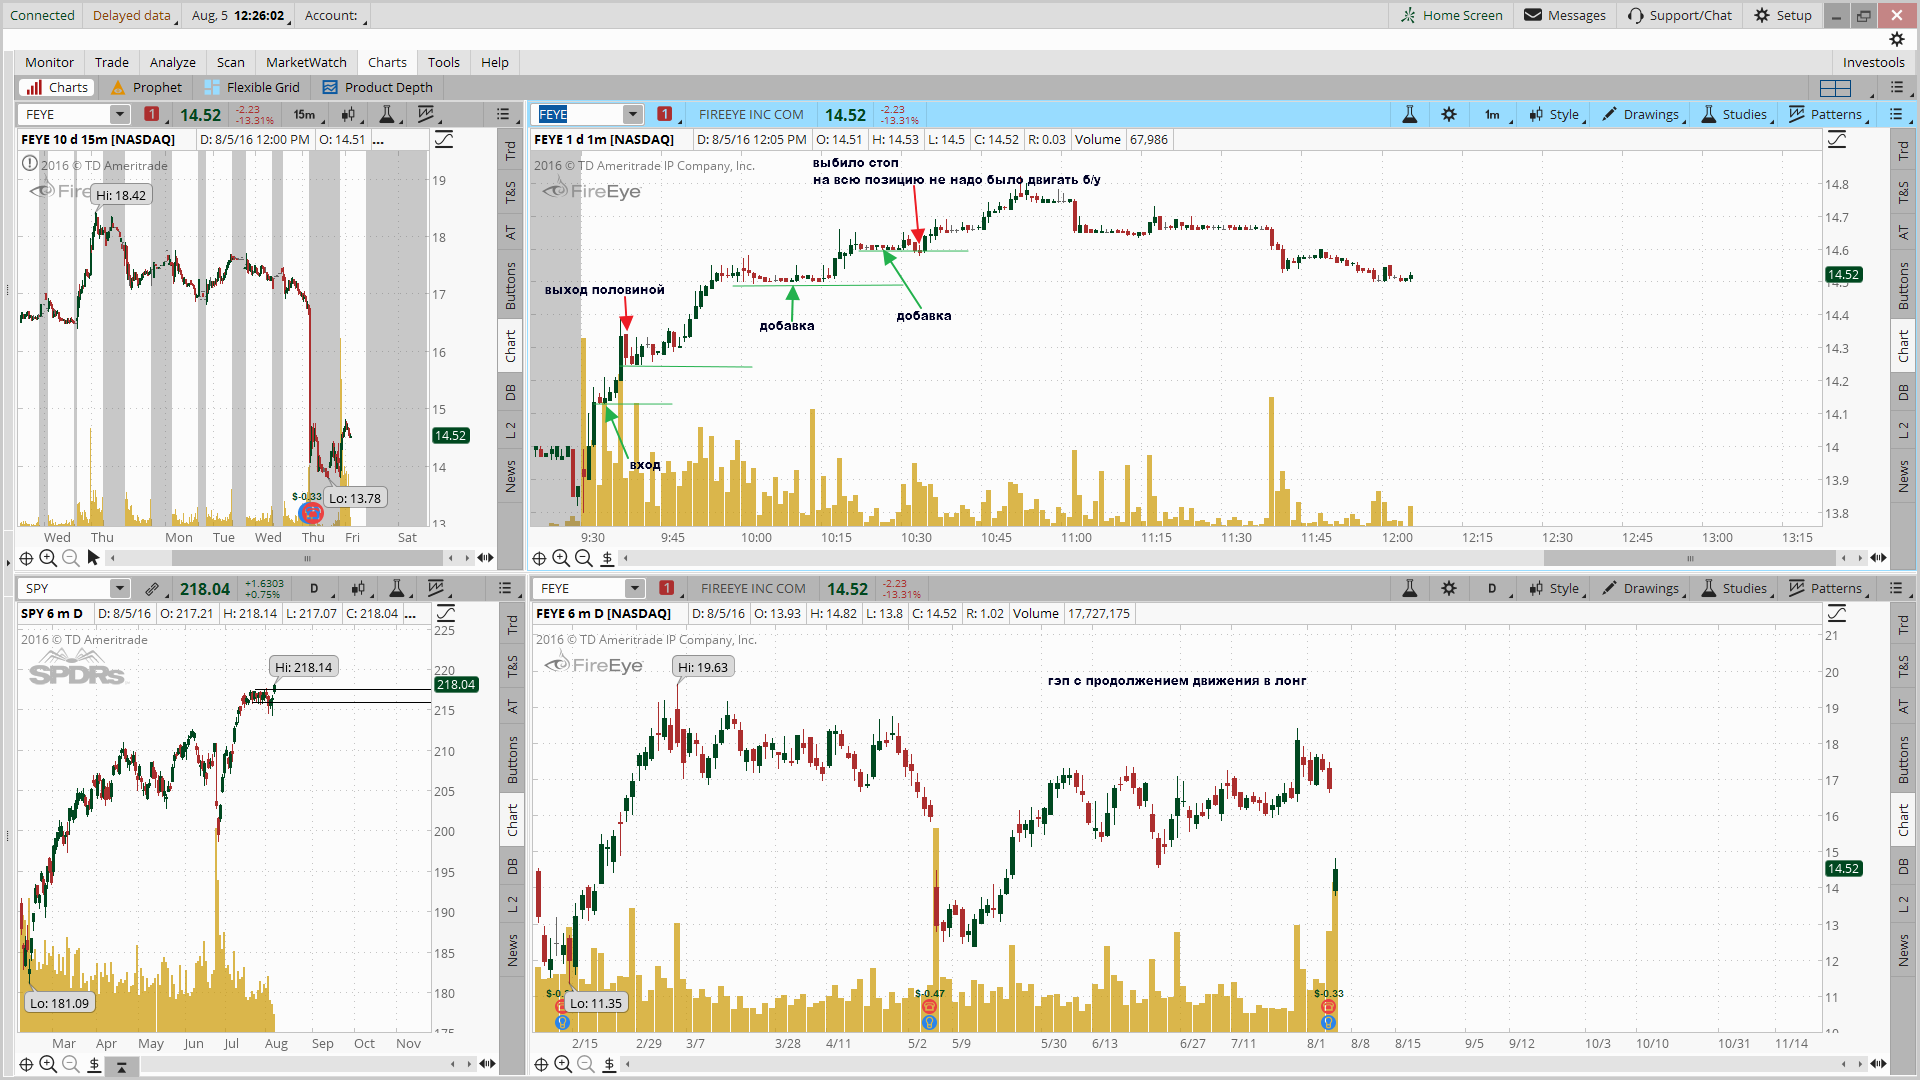Open Patterns menu in FEYE daily chart

pyautogui.click(x=1827, y=588)
